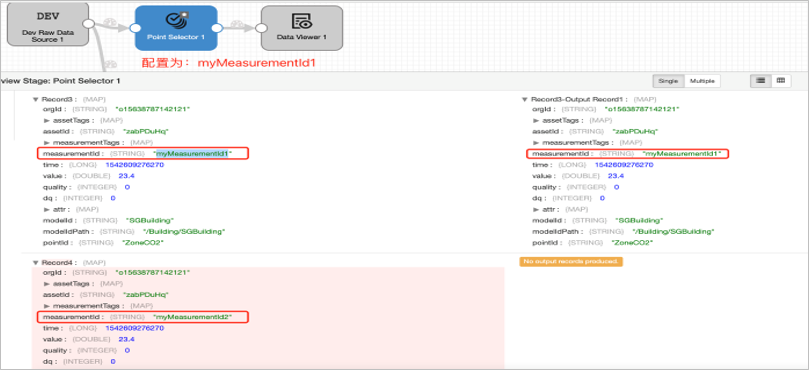This screenshot has height=370, width=809.
Task: Click modelId value SGBuilding in Record3-Output Record1
Action: click(640, 220)
